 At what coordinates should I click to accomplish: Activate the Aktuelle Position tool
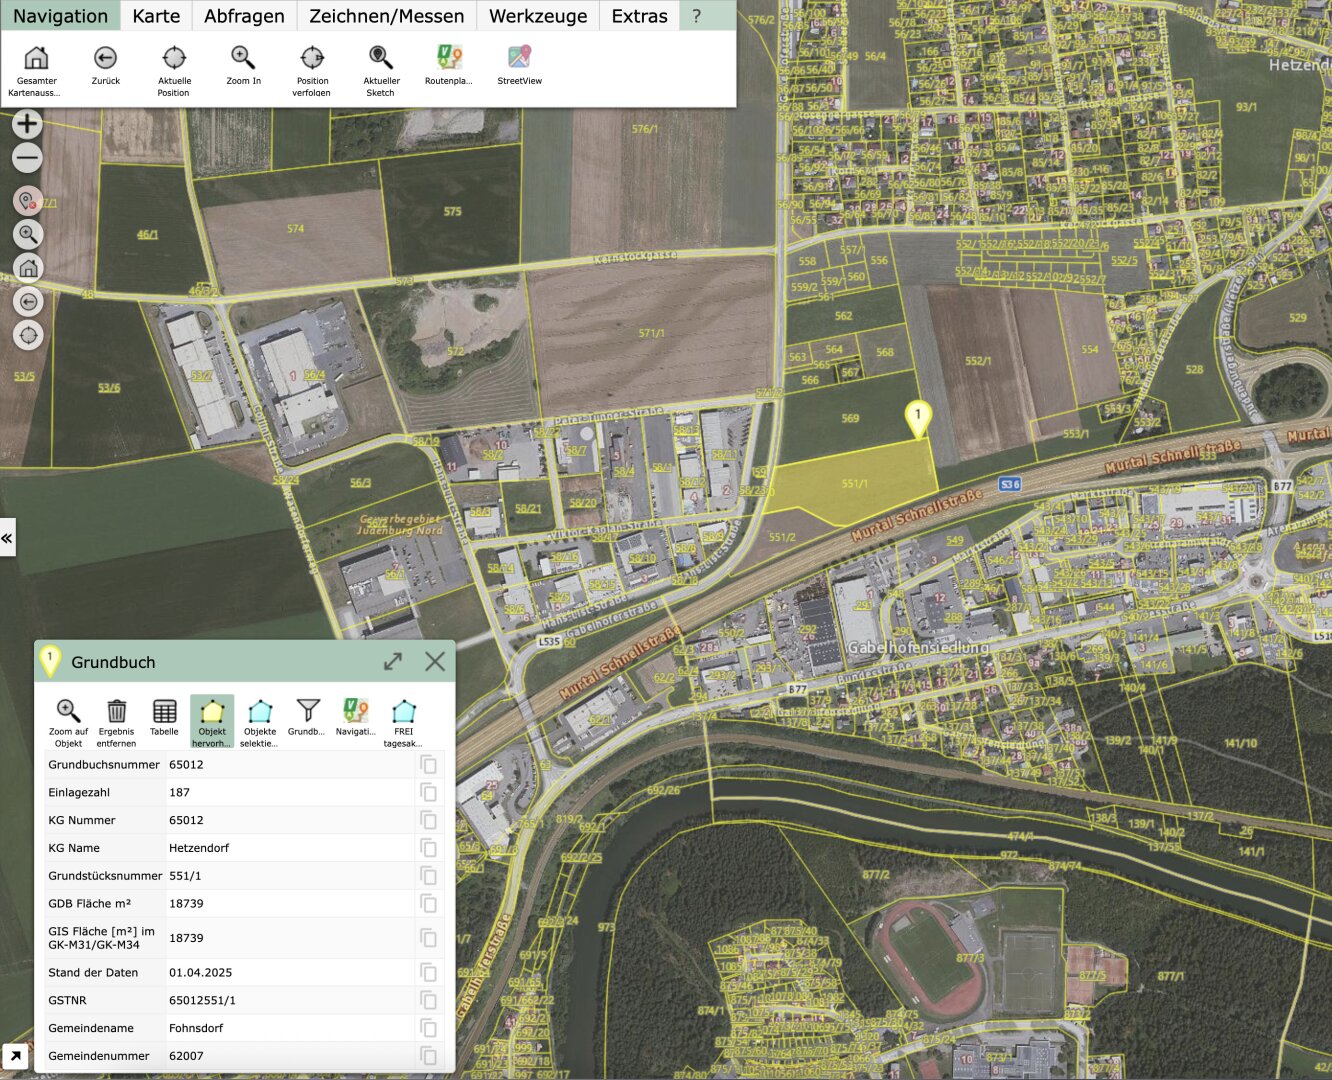tap(174, 58)
